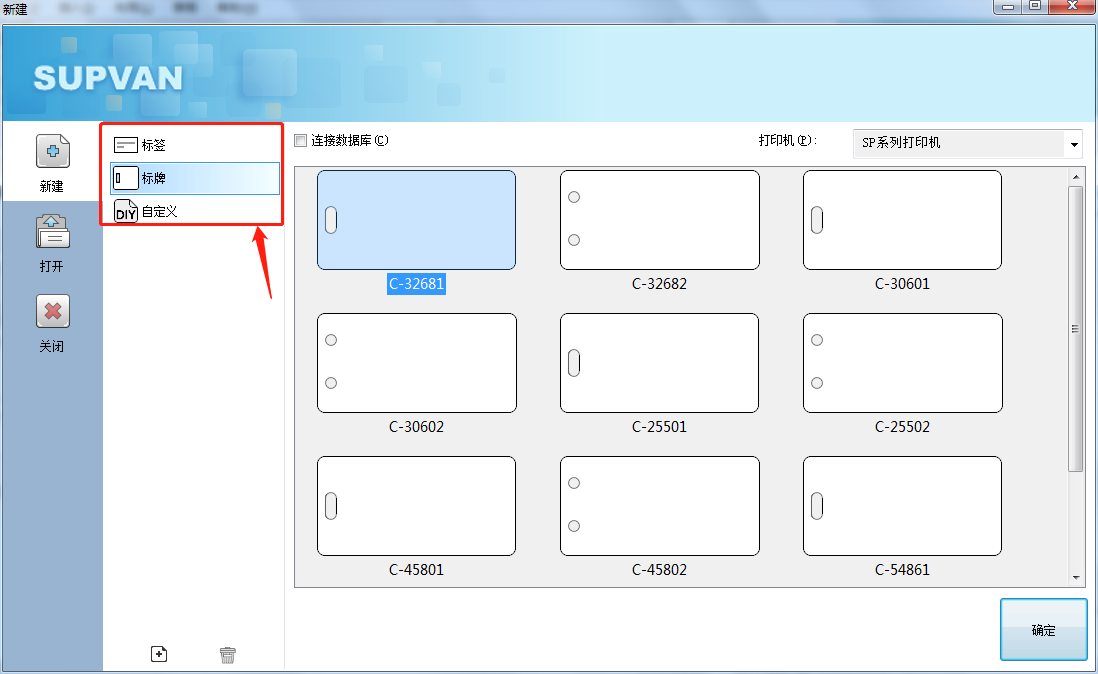Image resolution: width=1098 pixels, height=674 pixels.
Task: Click the trash delete icon below the panel
Action: coord(227,653)
